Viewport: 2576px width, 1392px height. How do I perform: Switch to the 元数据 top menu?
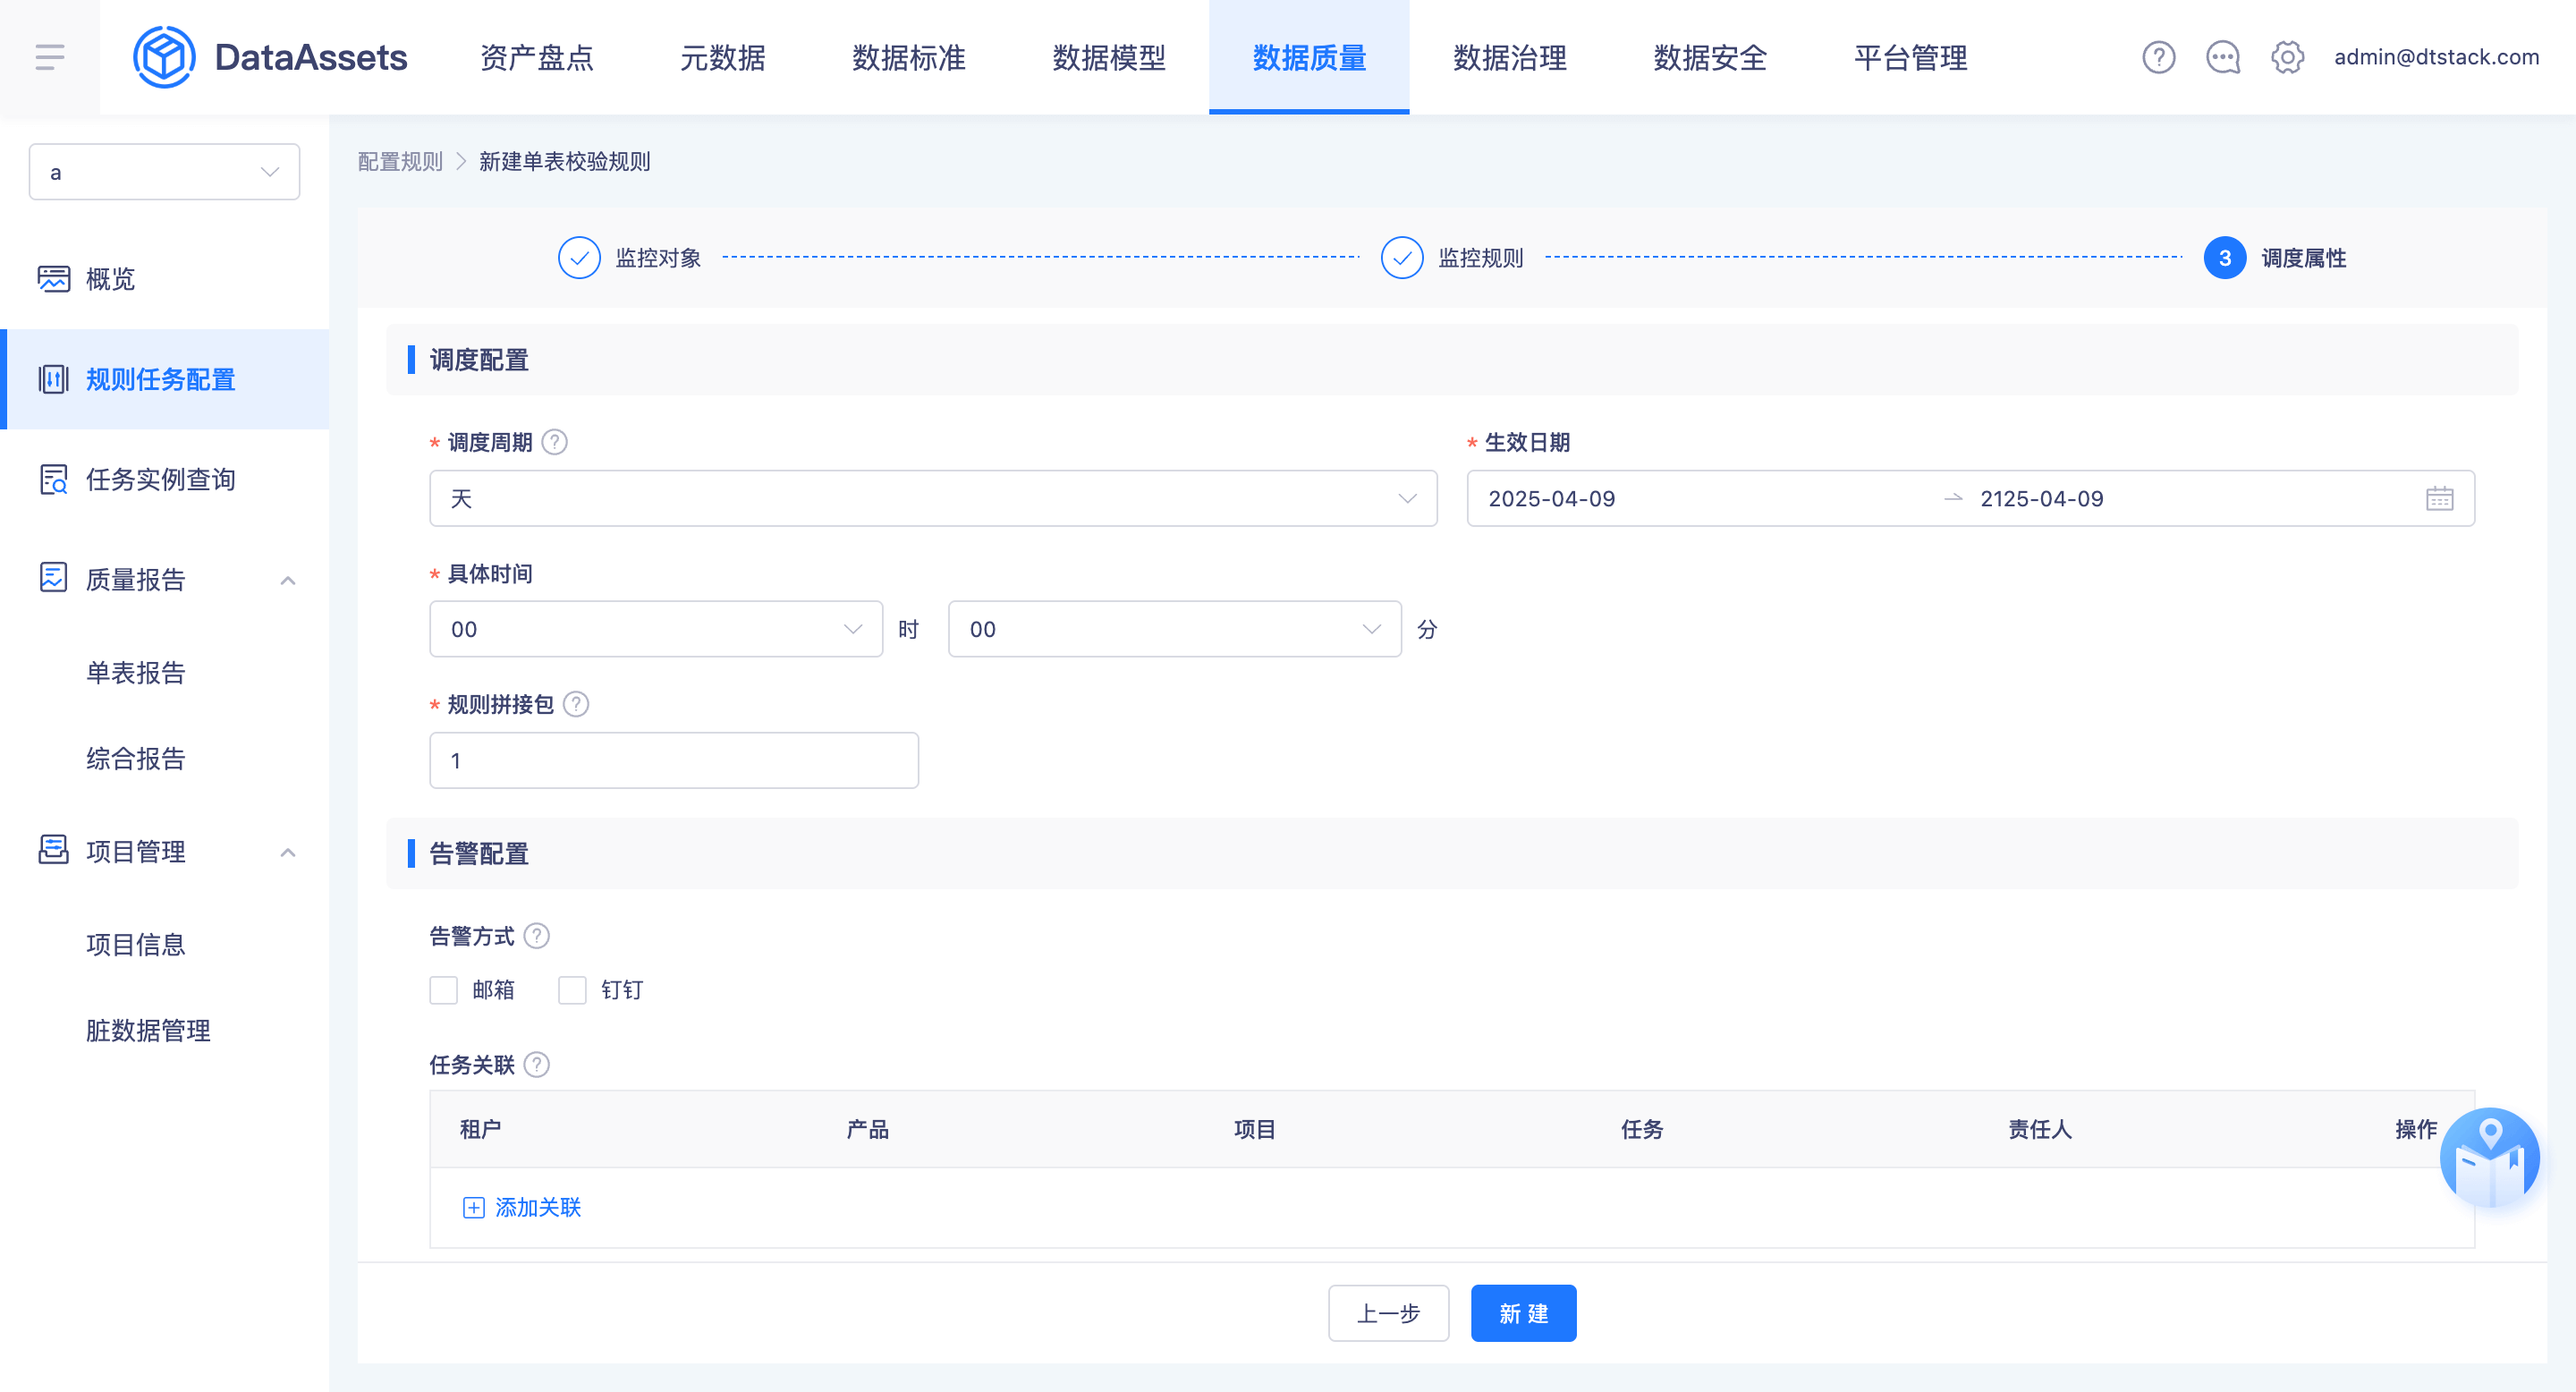723,57
